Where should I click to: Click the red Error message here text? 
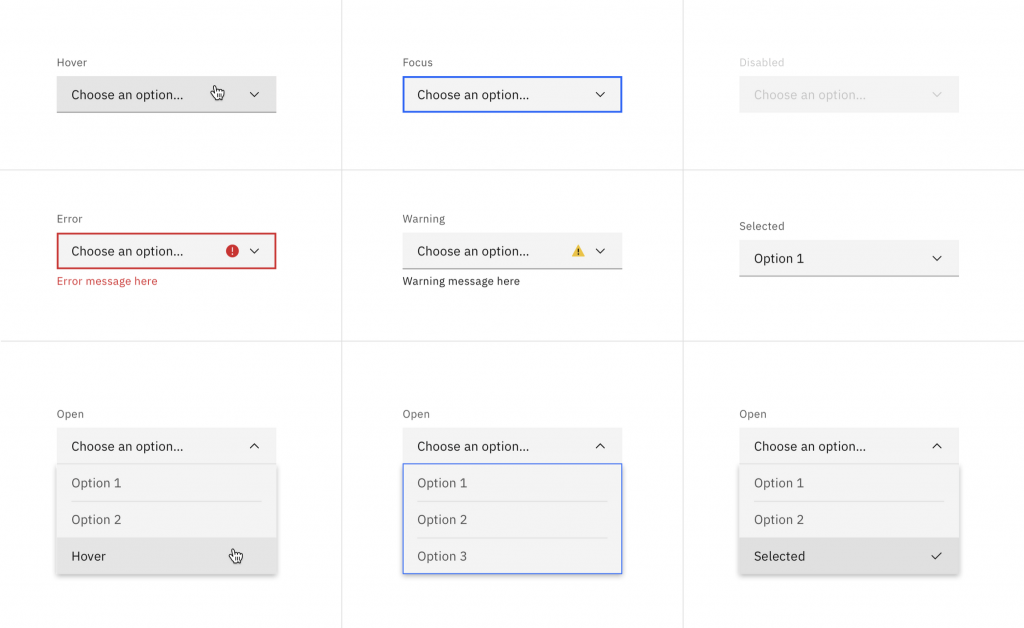click(x=107, y=281)
